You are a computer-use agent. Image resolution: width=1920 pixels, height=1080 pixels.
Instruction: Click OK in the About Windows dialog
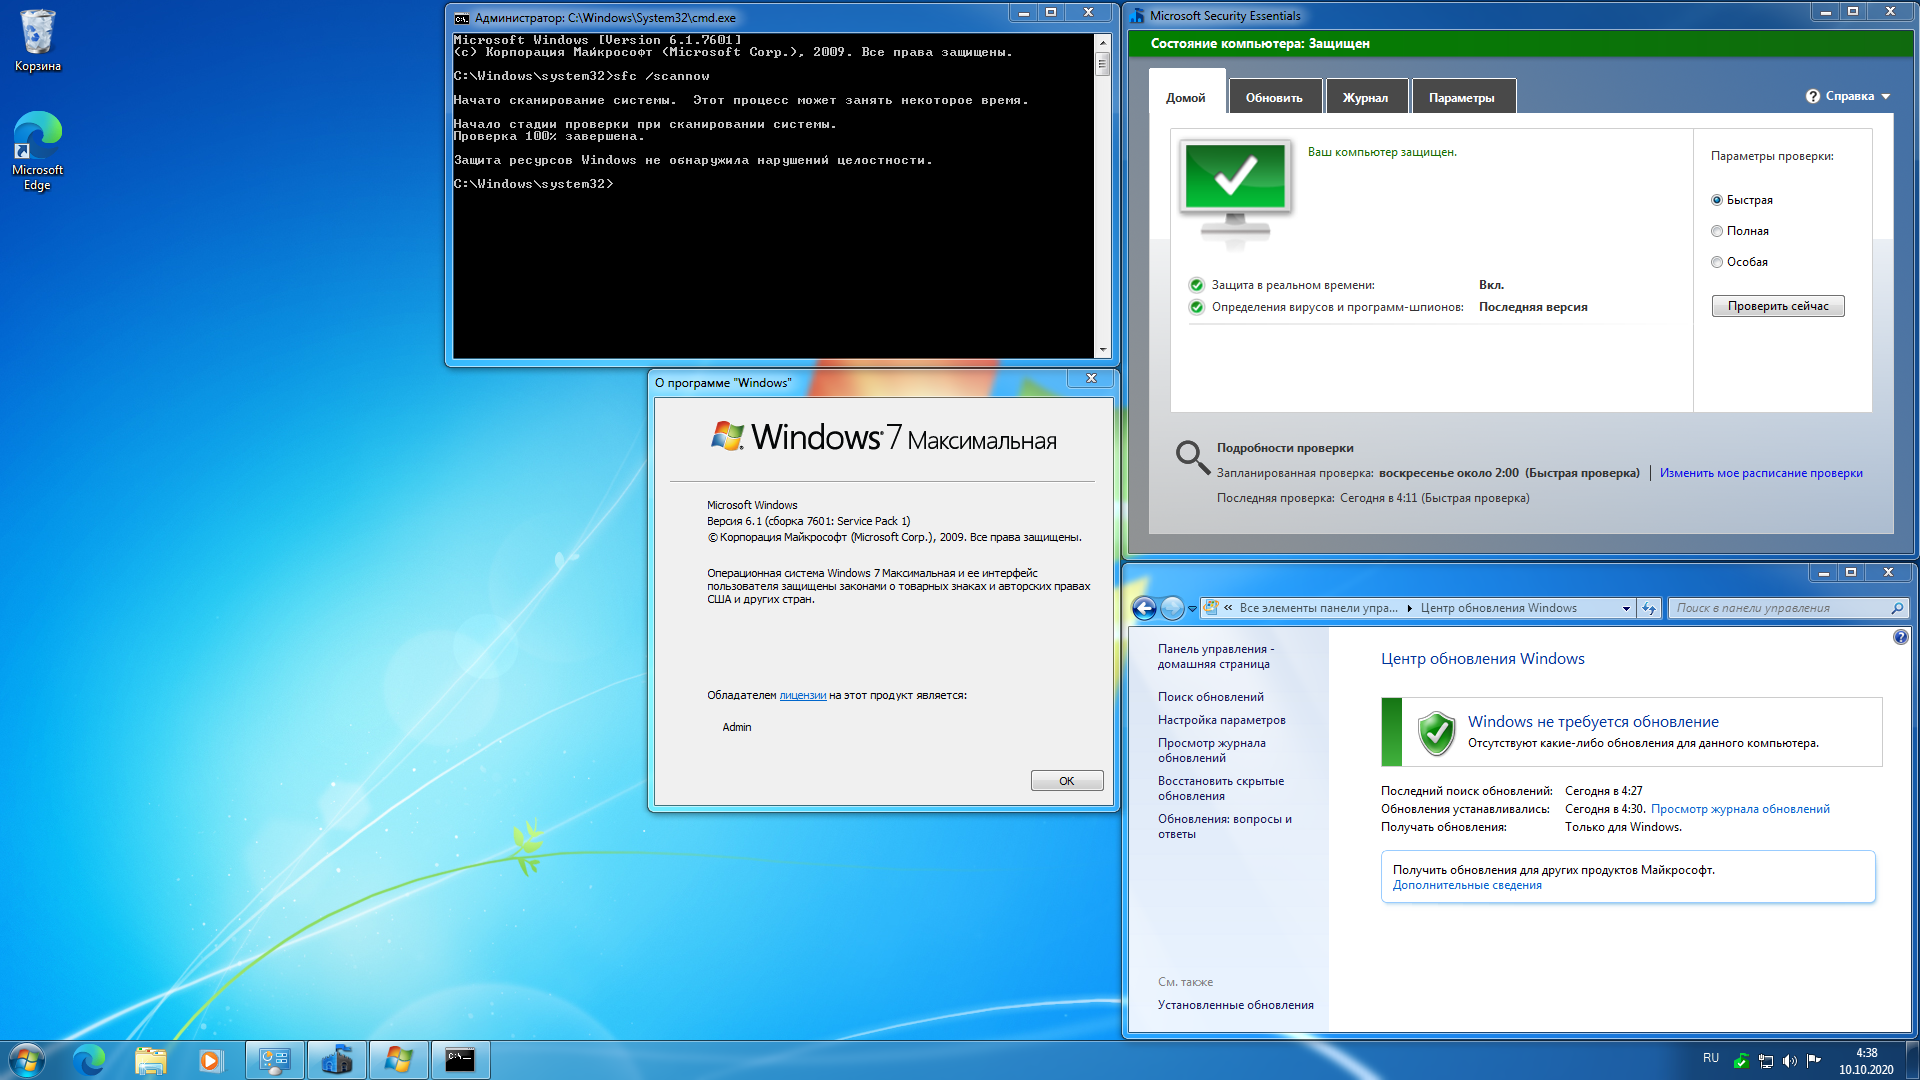[1067, 781]
